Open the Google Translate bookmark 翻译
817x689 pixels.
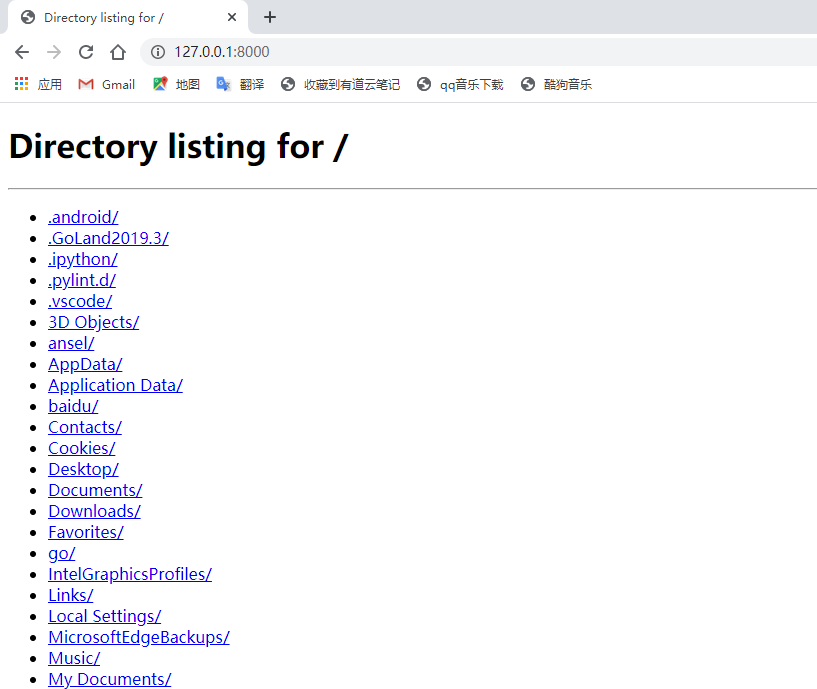pos(240,85)
